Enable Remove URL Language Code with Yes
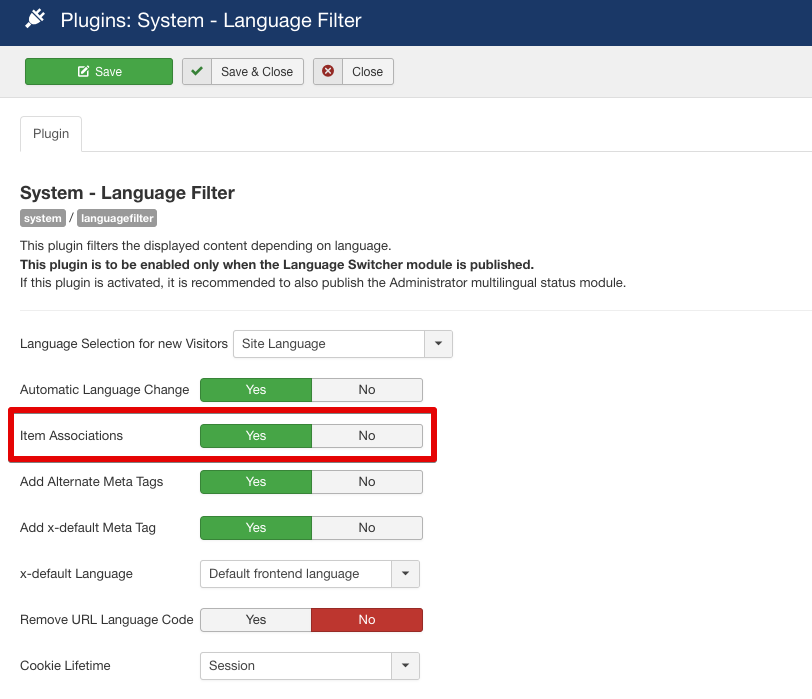The width and height of the screenshot is (812, 699). pos(256,620)
